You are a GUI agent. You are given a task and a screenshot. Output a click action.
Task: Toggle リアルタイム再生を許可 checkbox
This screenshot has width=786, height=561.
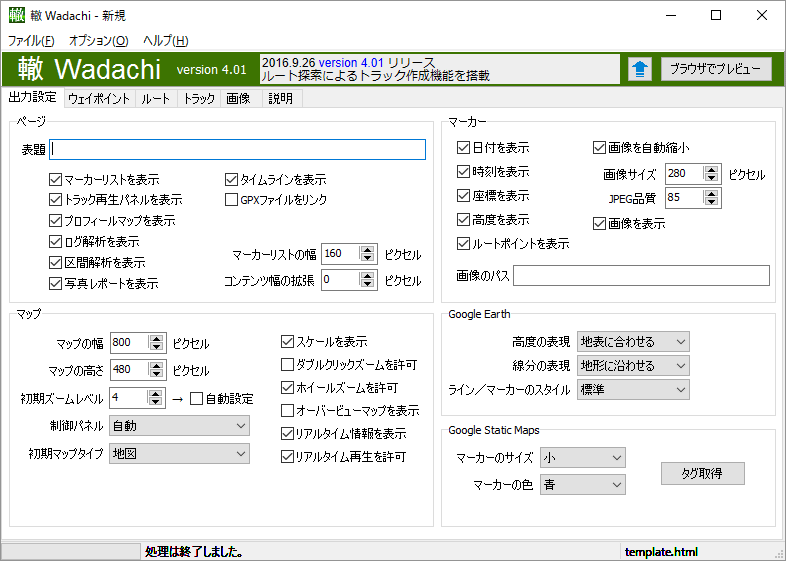287,457
